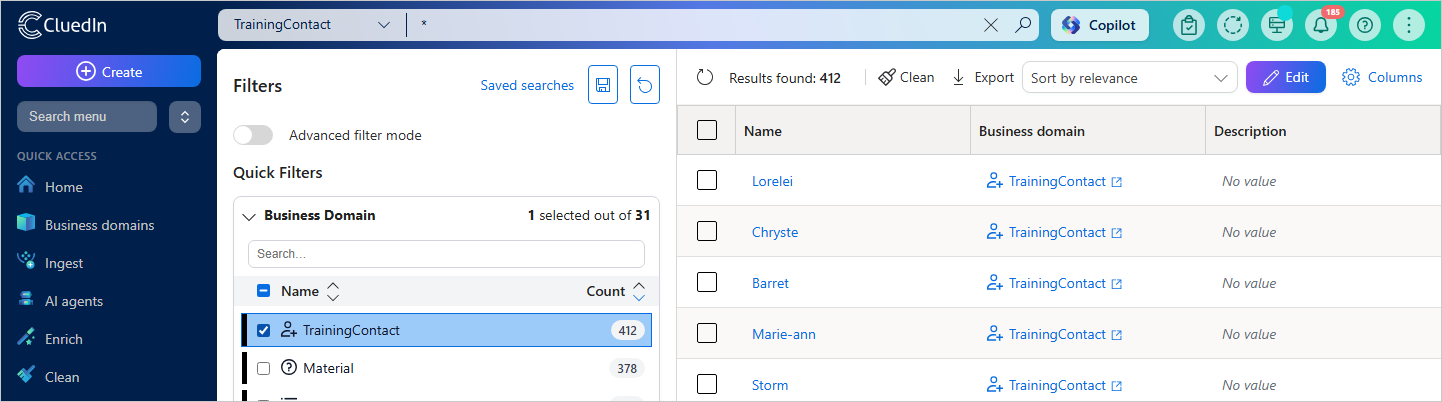Click the person icon in Storm row
Viewport: 1442px width, 402px height.
(994, 385)
